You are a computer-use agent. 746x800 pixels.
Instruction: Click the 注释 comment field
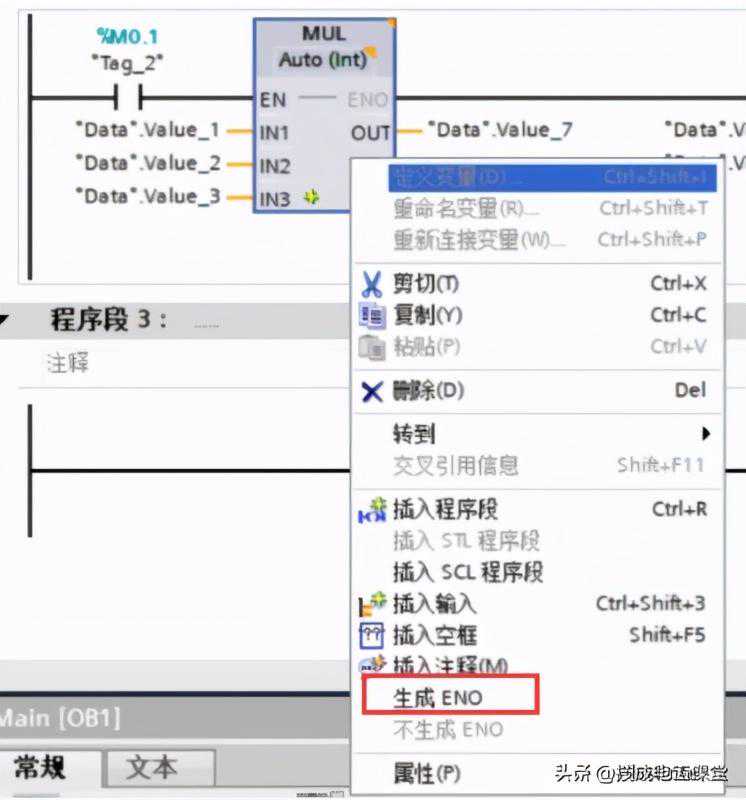coord(68,364)
